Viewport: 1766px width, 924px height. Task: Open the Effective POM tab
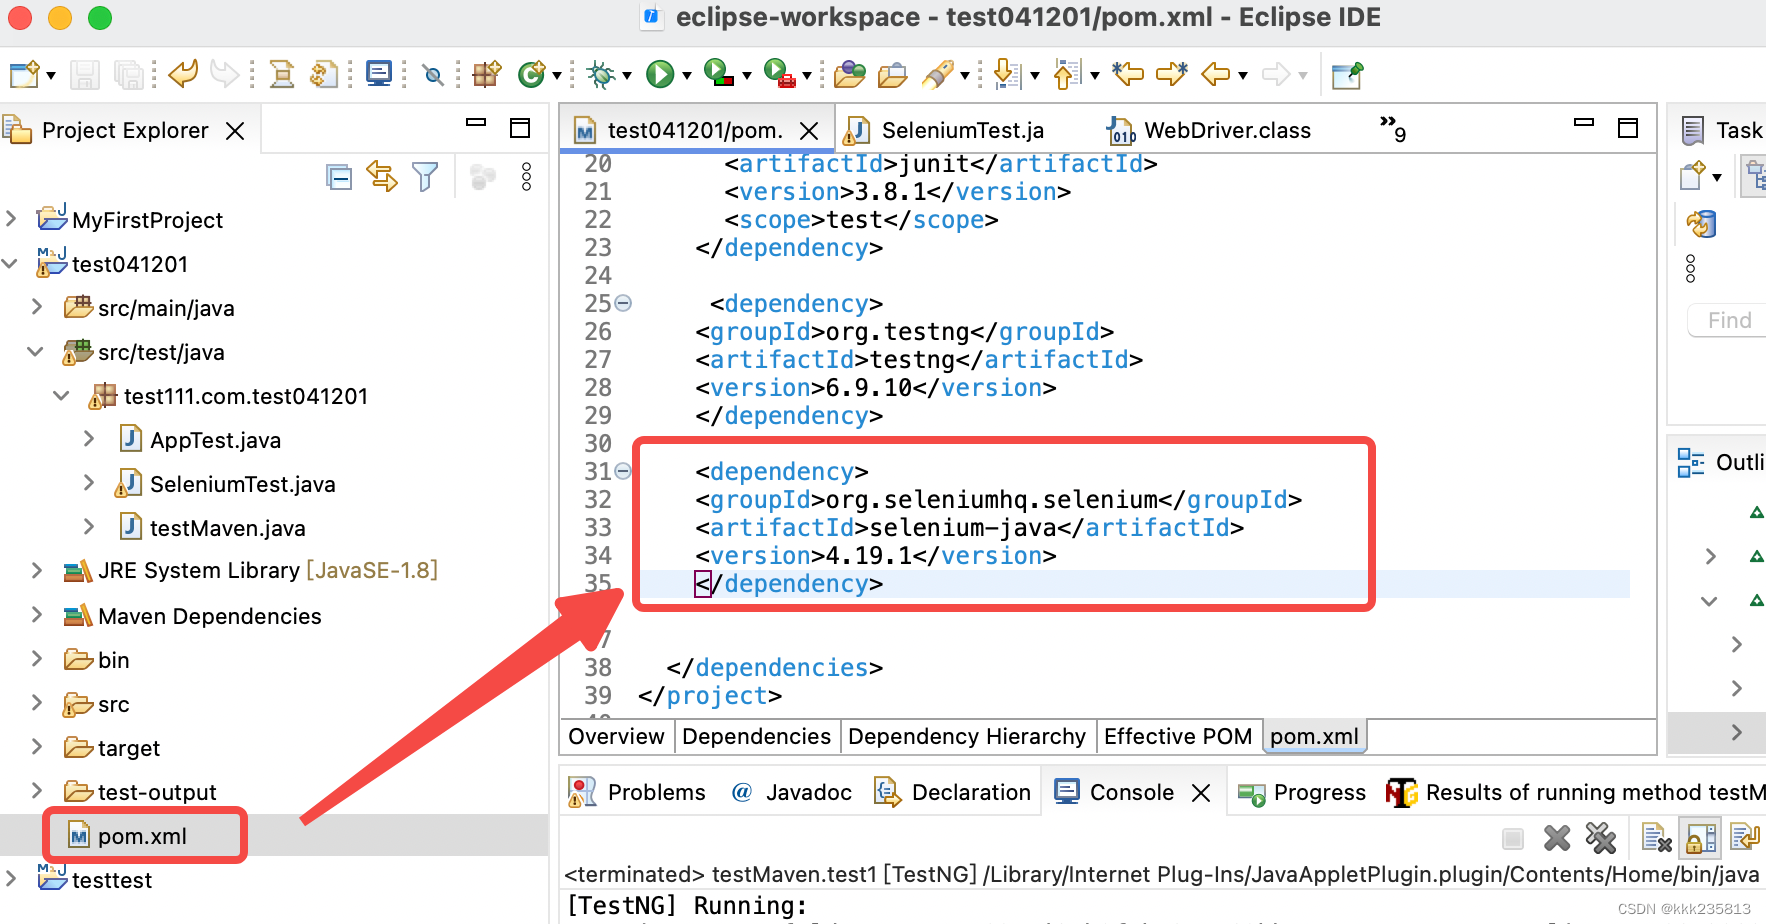1178,736
